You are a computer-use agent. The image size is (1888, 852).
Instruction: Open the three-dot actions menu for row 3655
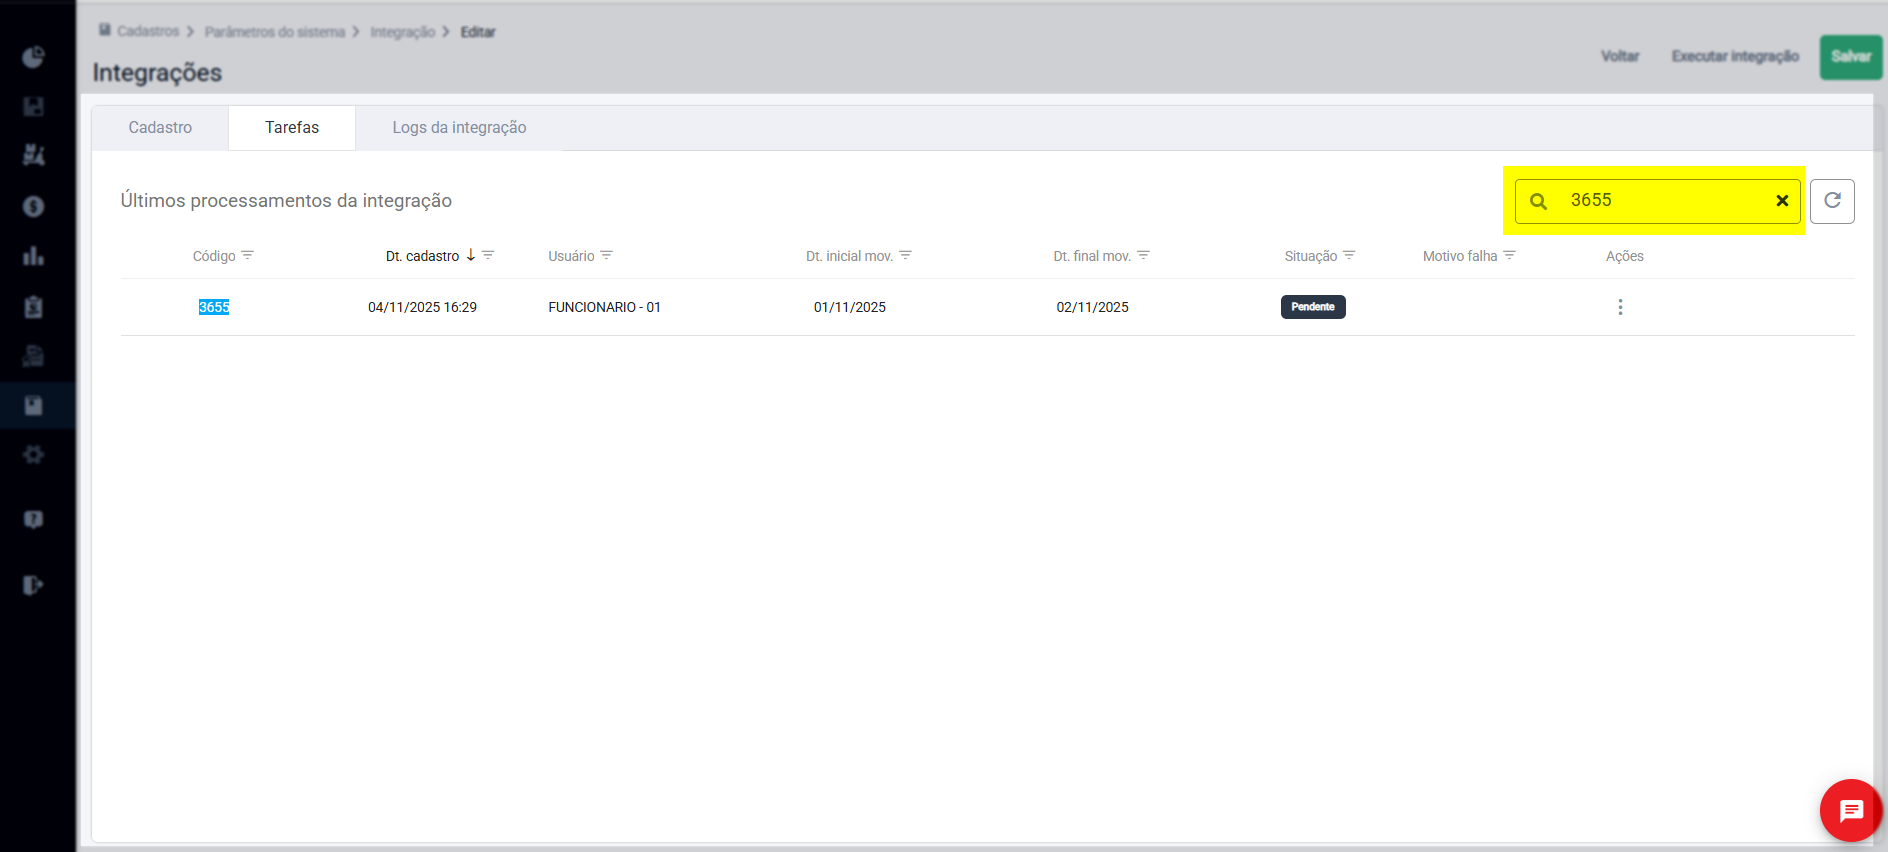pyautogui.click(x=1620, y=307)
